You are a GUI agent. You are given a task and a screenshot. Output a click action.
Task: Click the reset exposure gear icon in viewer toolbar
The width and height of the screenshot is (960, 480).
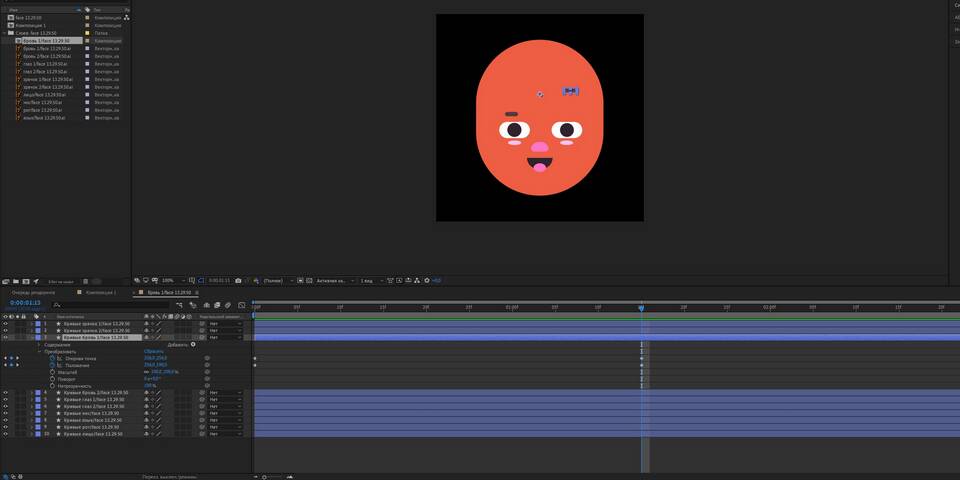[x=427, y=280]
